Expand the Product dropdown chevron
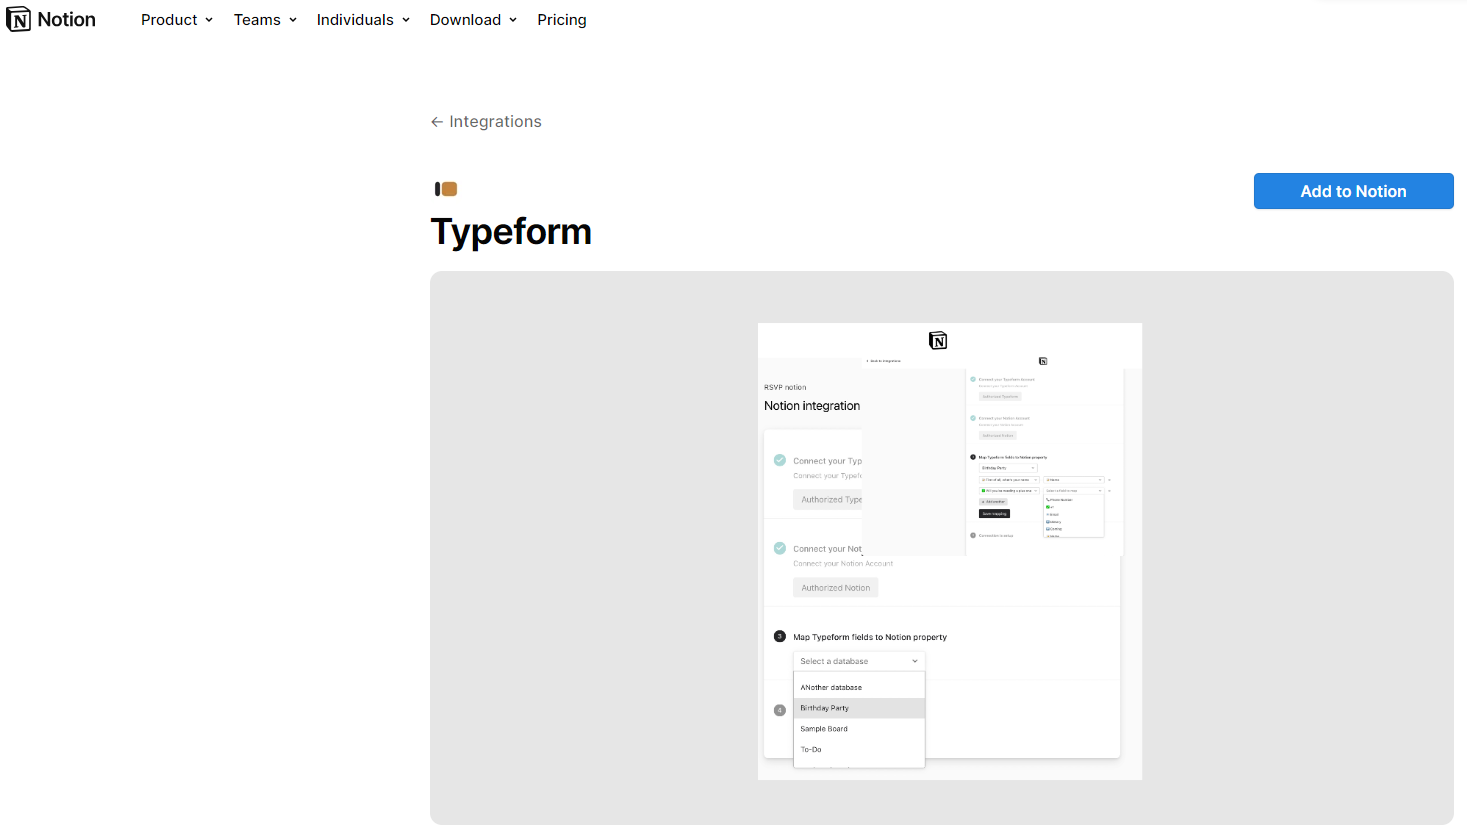Viewport: 1467px width, 831px height. [x=209, y=20]
